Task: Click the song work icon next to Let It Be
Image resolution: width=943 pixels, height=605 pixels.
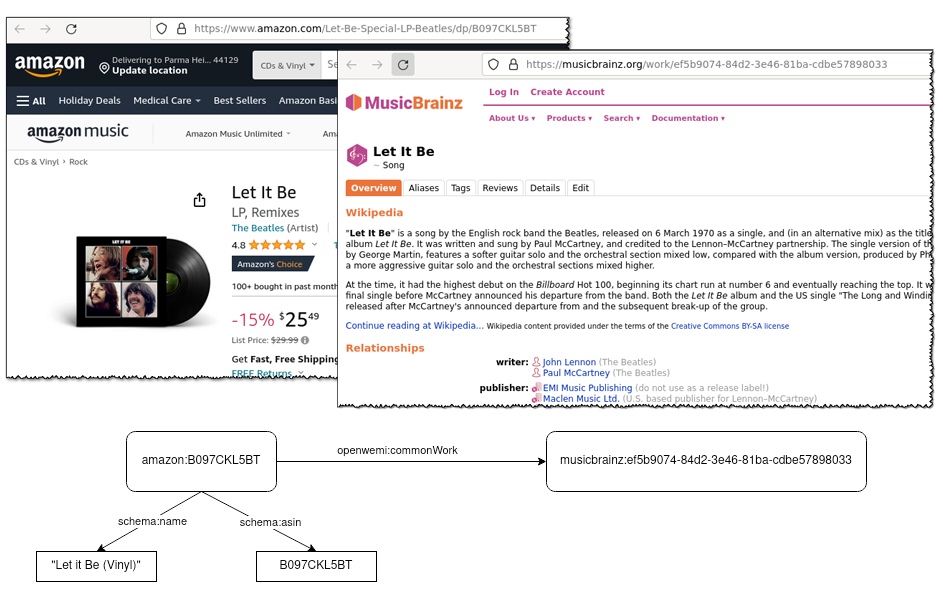Action: tap(357, 155)
